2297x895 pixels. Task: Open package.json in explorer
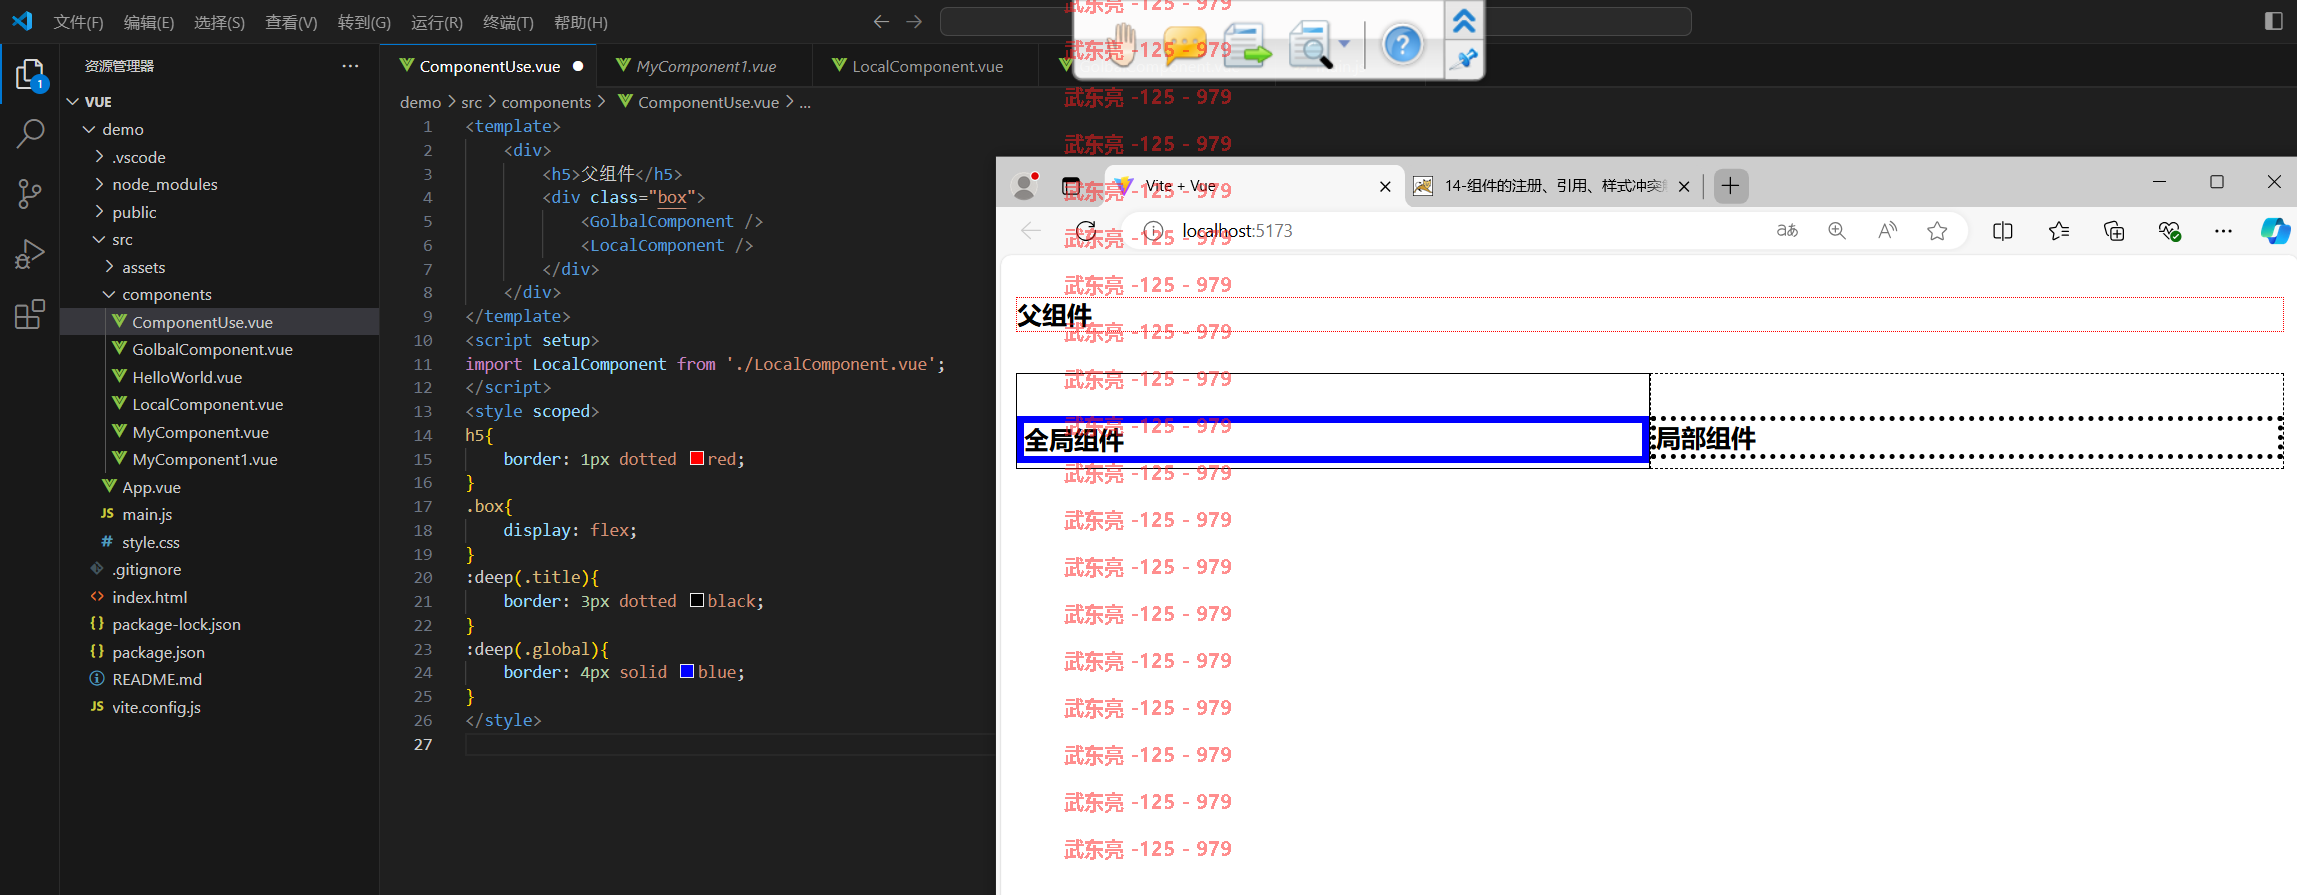tap(158, 652)
